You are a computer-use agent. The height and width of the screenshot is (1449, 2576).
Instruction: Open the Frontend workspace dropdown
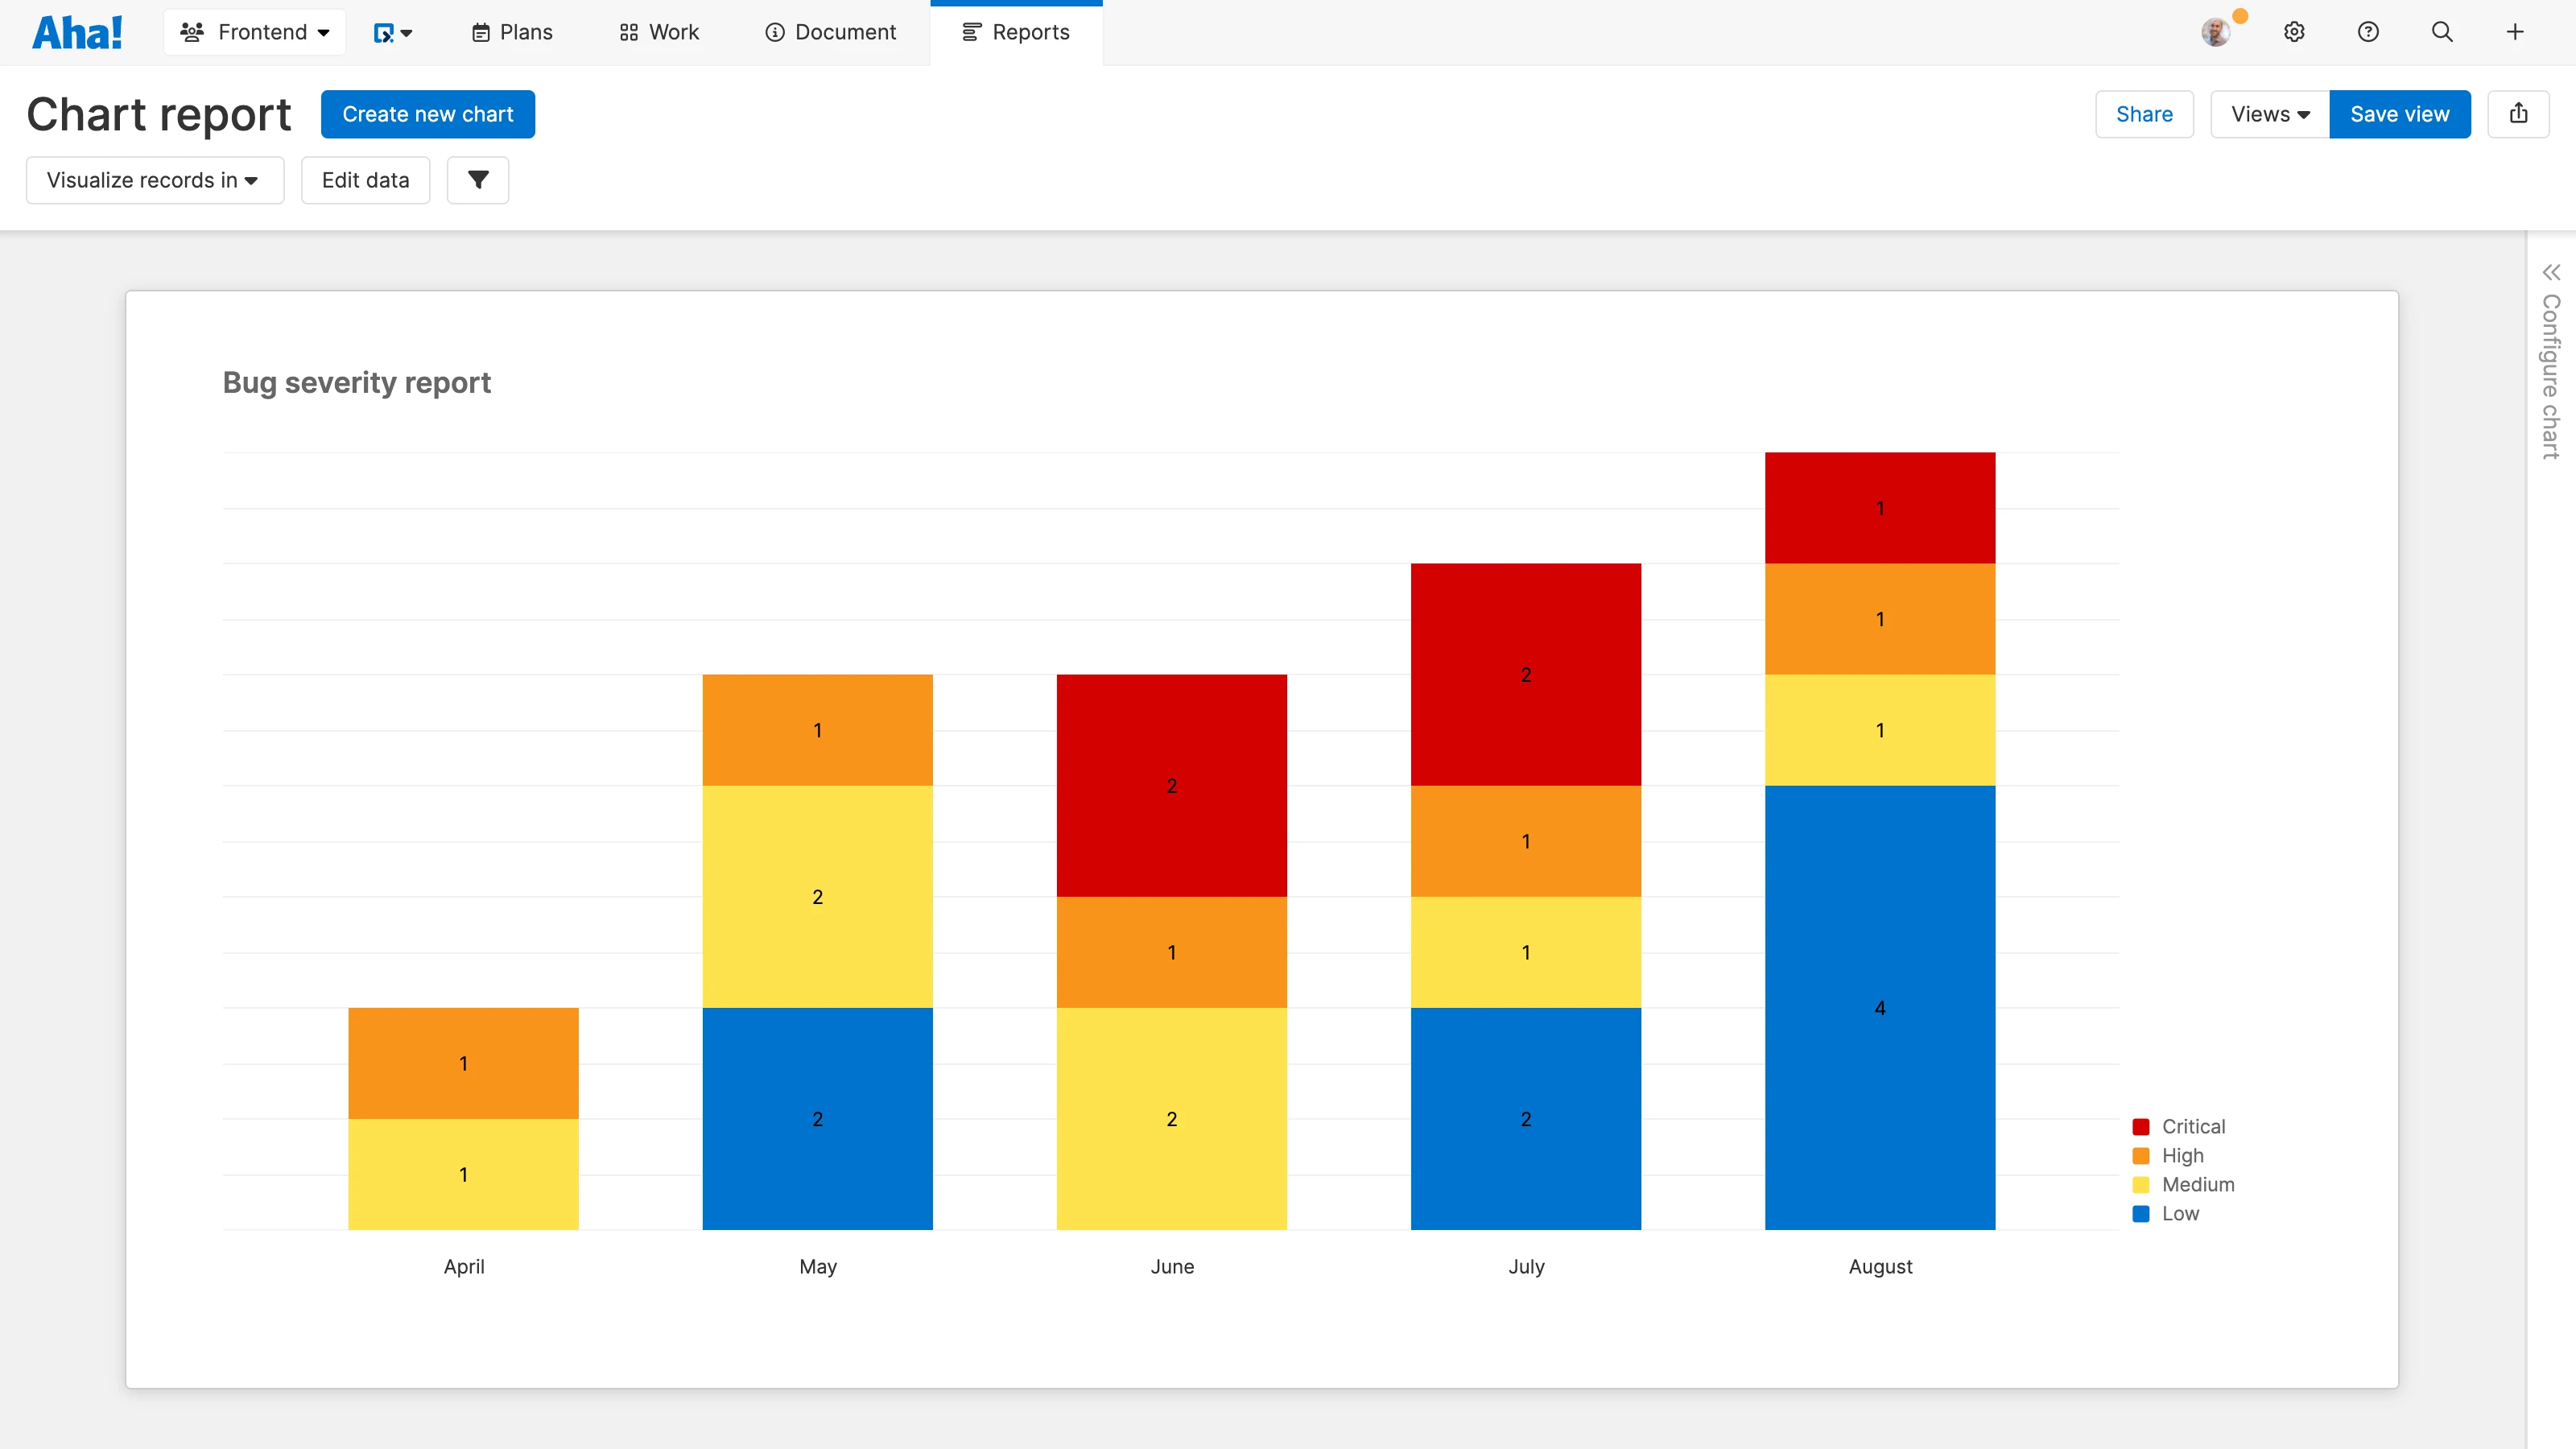point(255,32)
